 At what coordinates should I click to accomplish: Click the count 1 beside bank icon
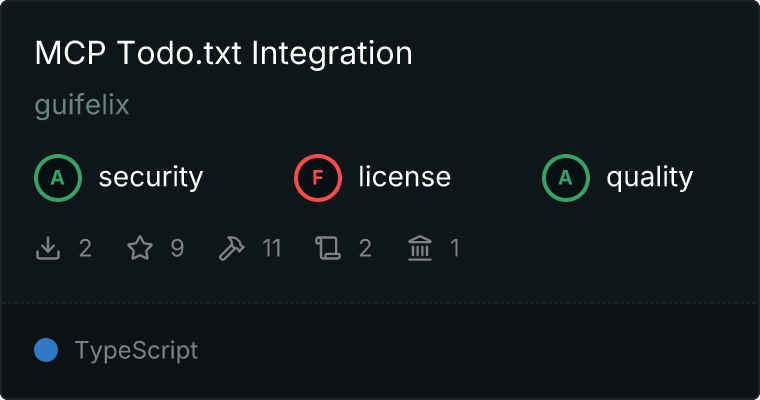[x=454, y=248]
